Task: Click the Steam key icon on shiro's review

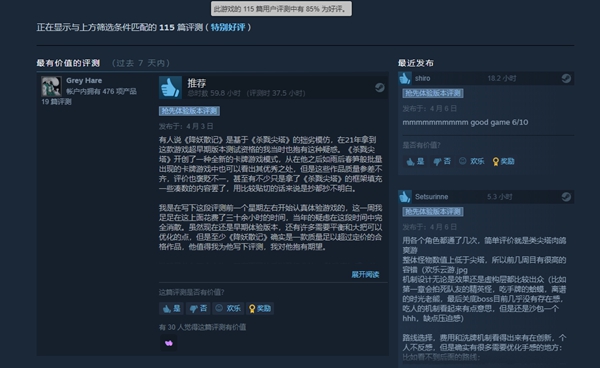Action: click(566, 78)
